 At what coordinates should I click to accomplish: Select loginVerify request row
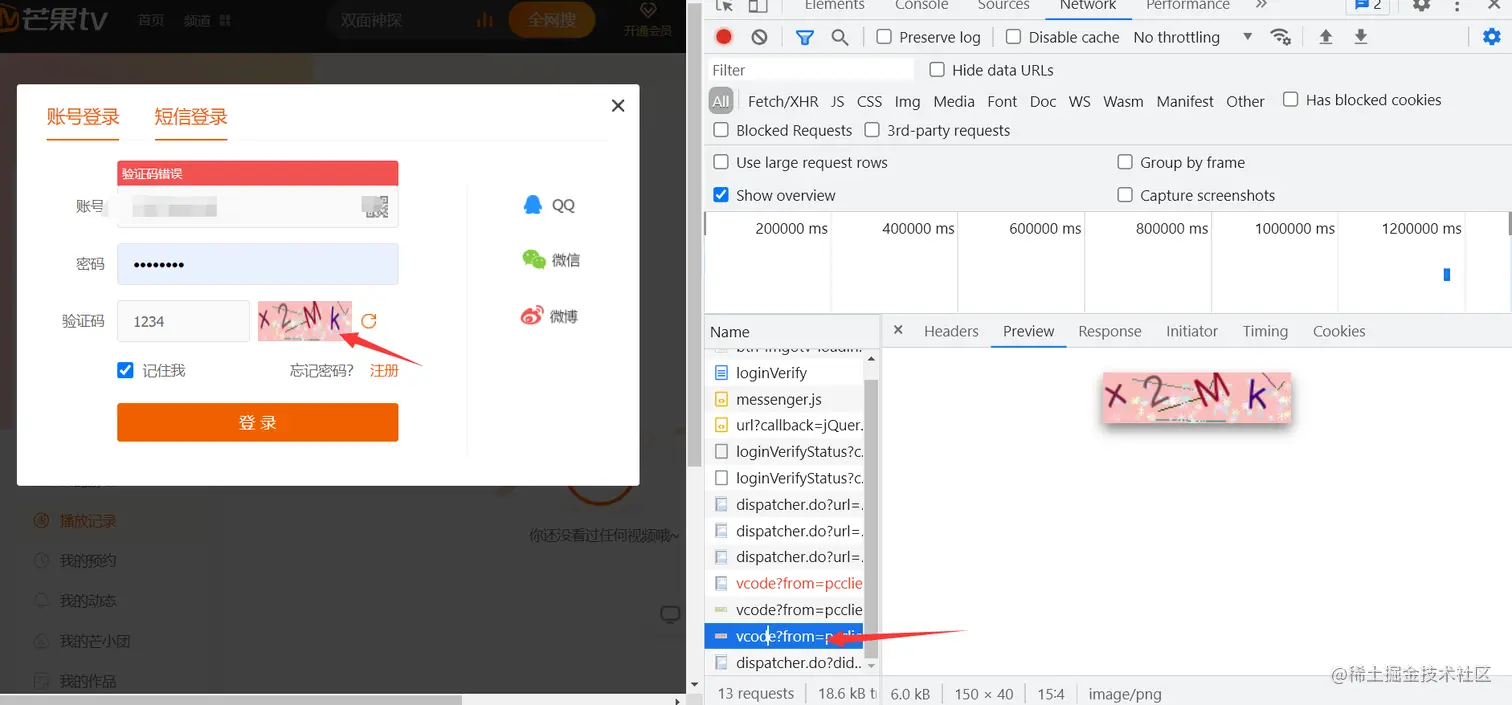[786, 373]
